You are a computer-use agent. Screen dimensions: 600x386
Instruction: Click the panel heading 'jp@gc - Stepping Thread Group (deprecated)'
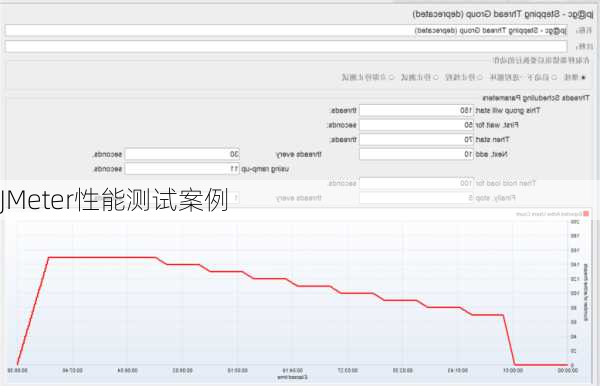pyautogui.click(x=503, y=15)
